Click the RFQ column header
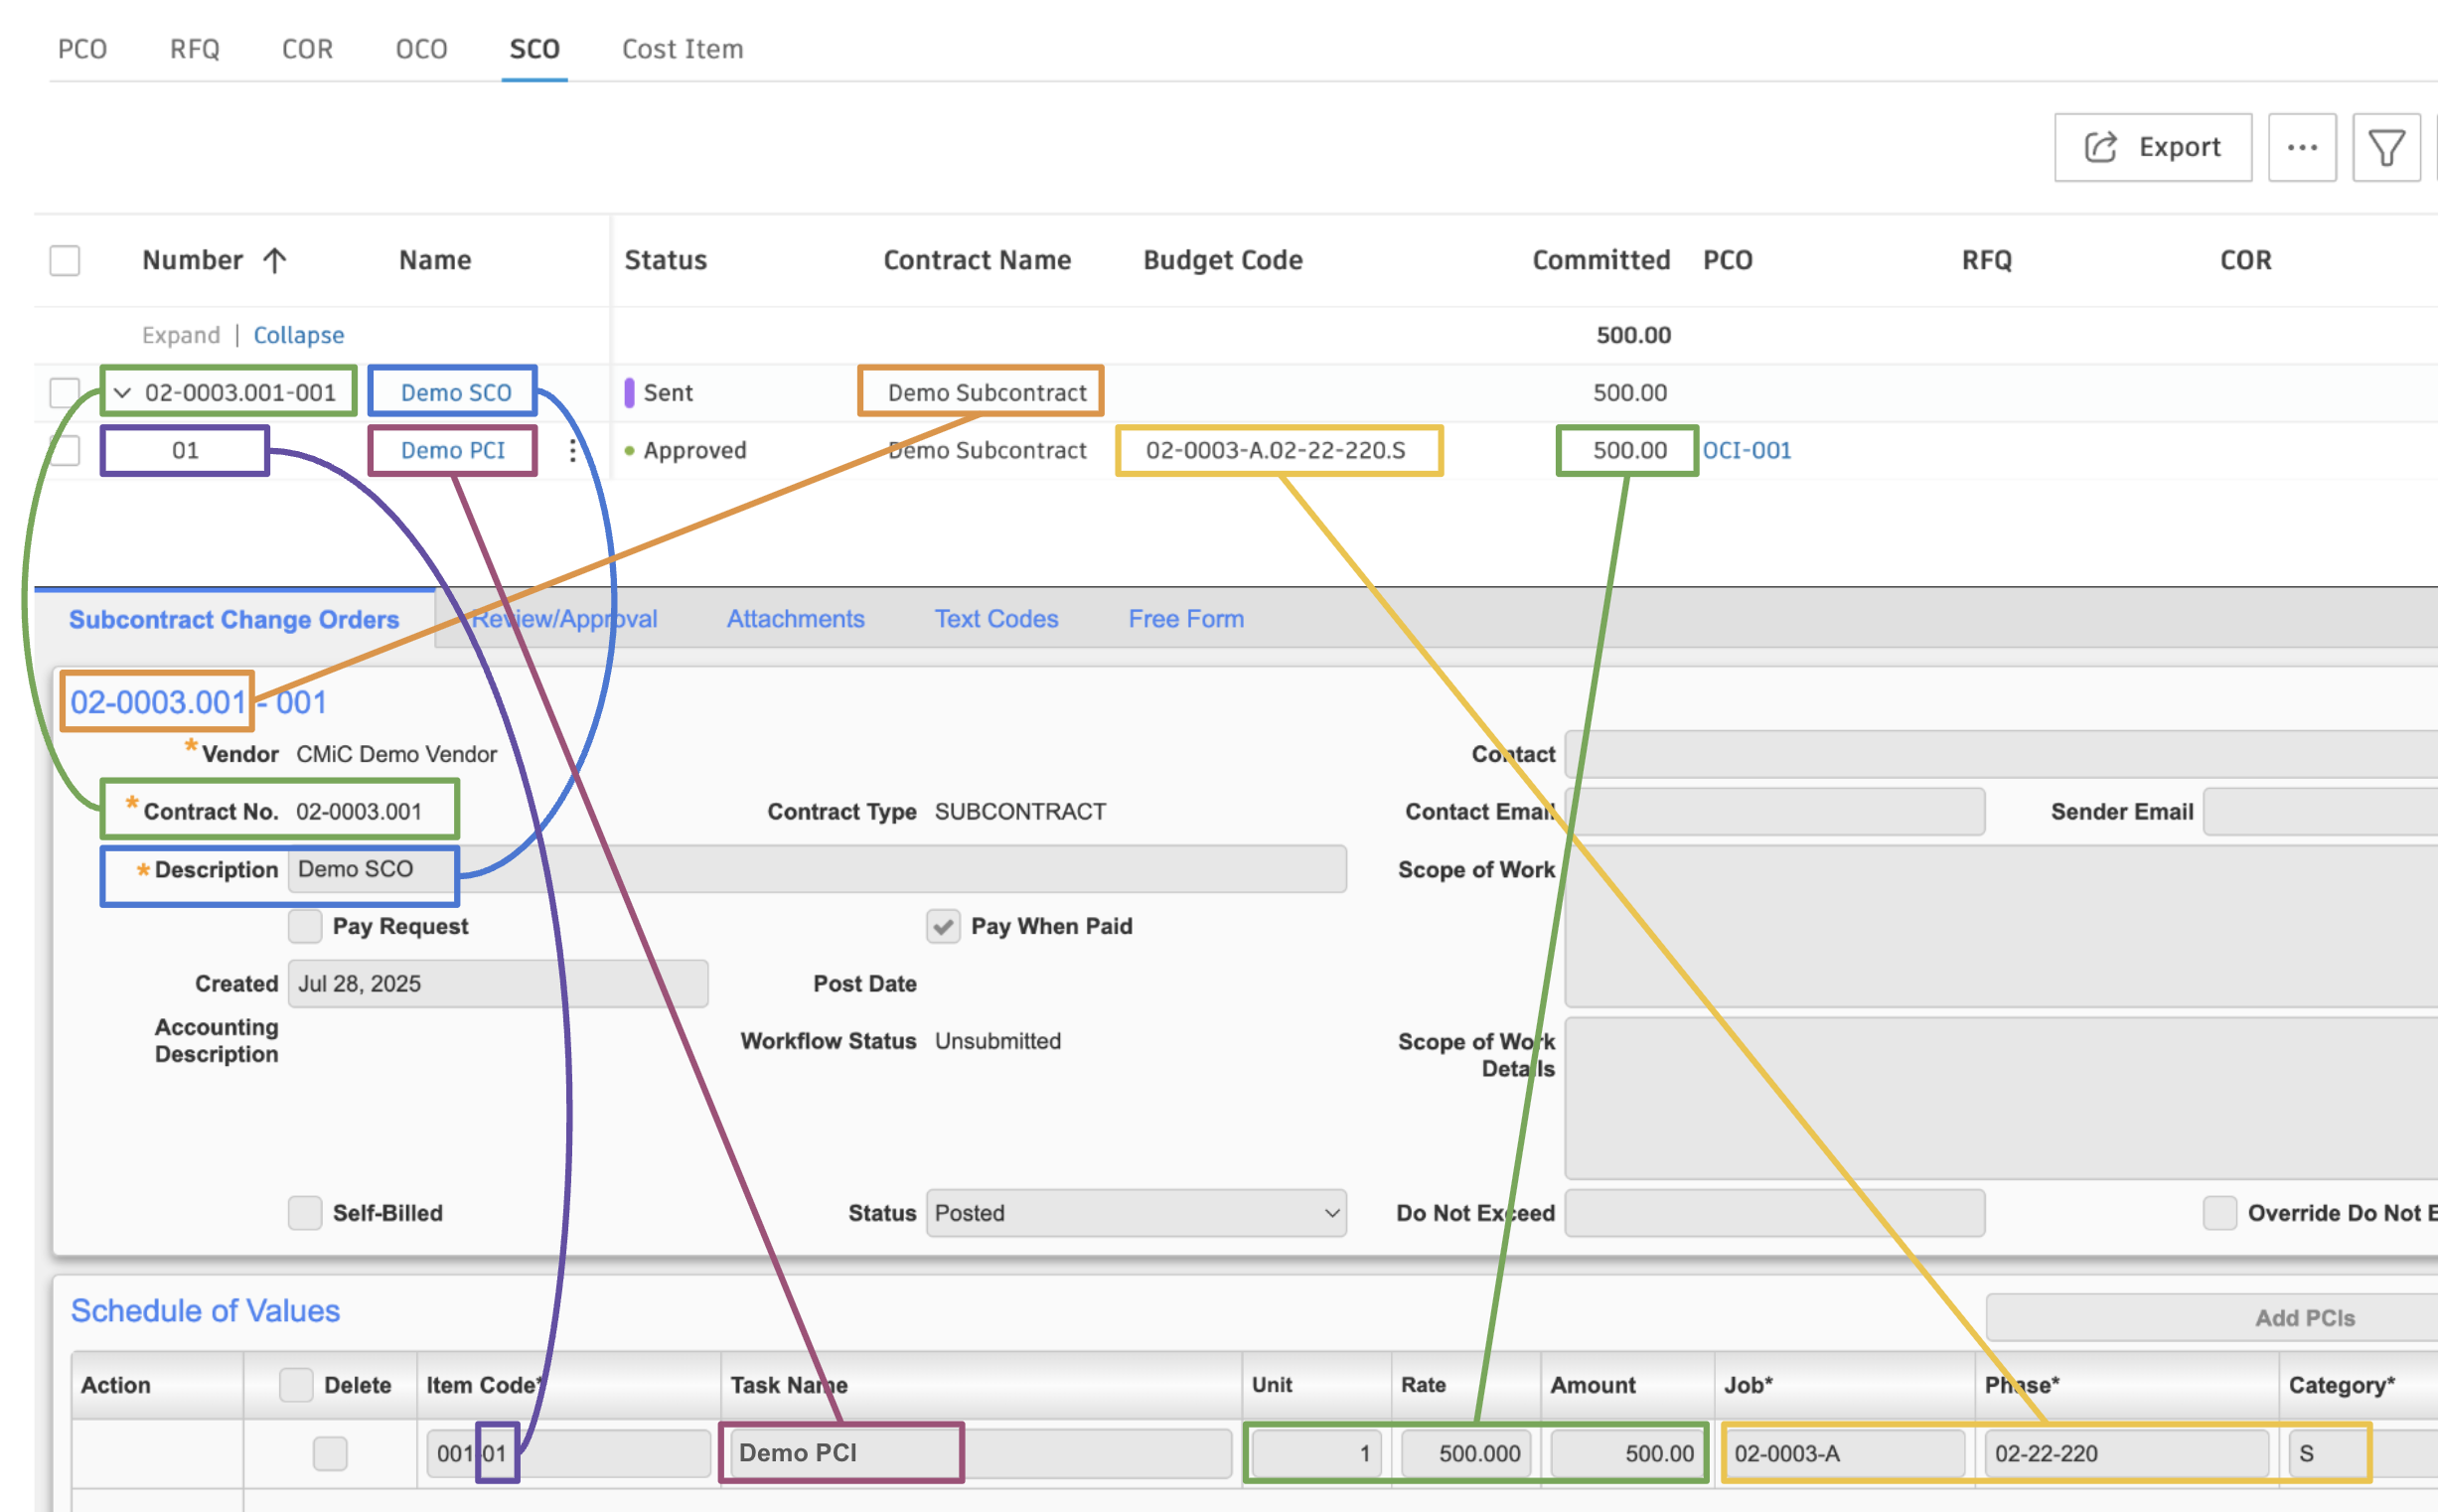The image size is (2438, 1512). (1986, 260)
